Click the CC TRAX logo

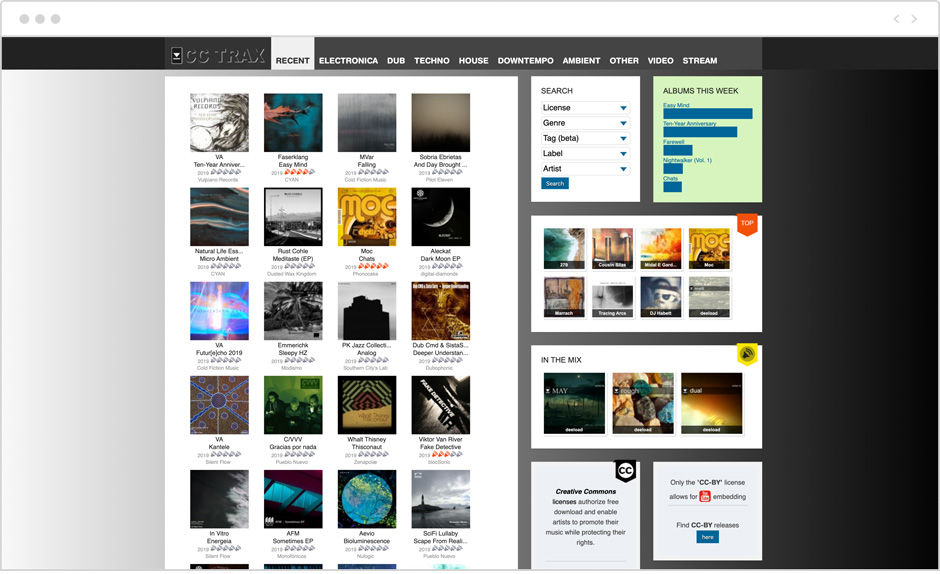click(x=218, y=56)
